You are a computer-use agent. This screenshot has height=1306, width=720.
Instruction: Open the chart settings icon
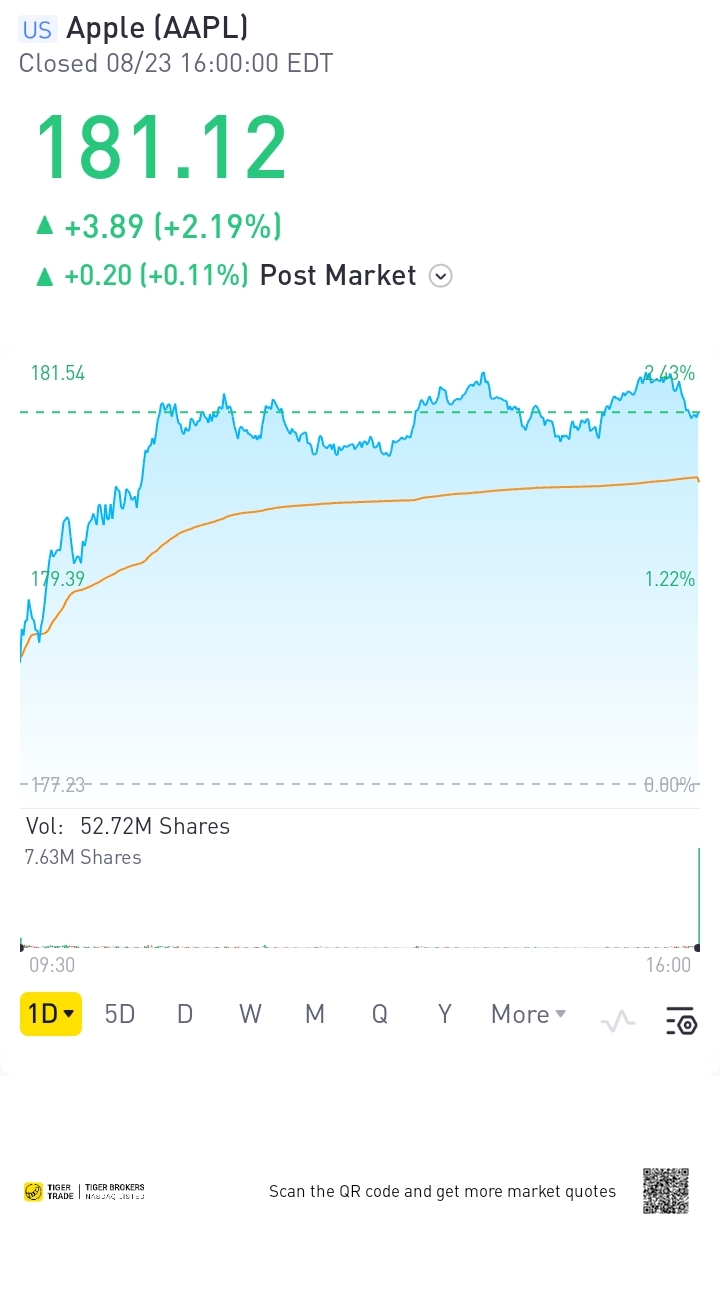[681, 1021]
